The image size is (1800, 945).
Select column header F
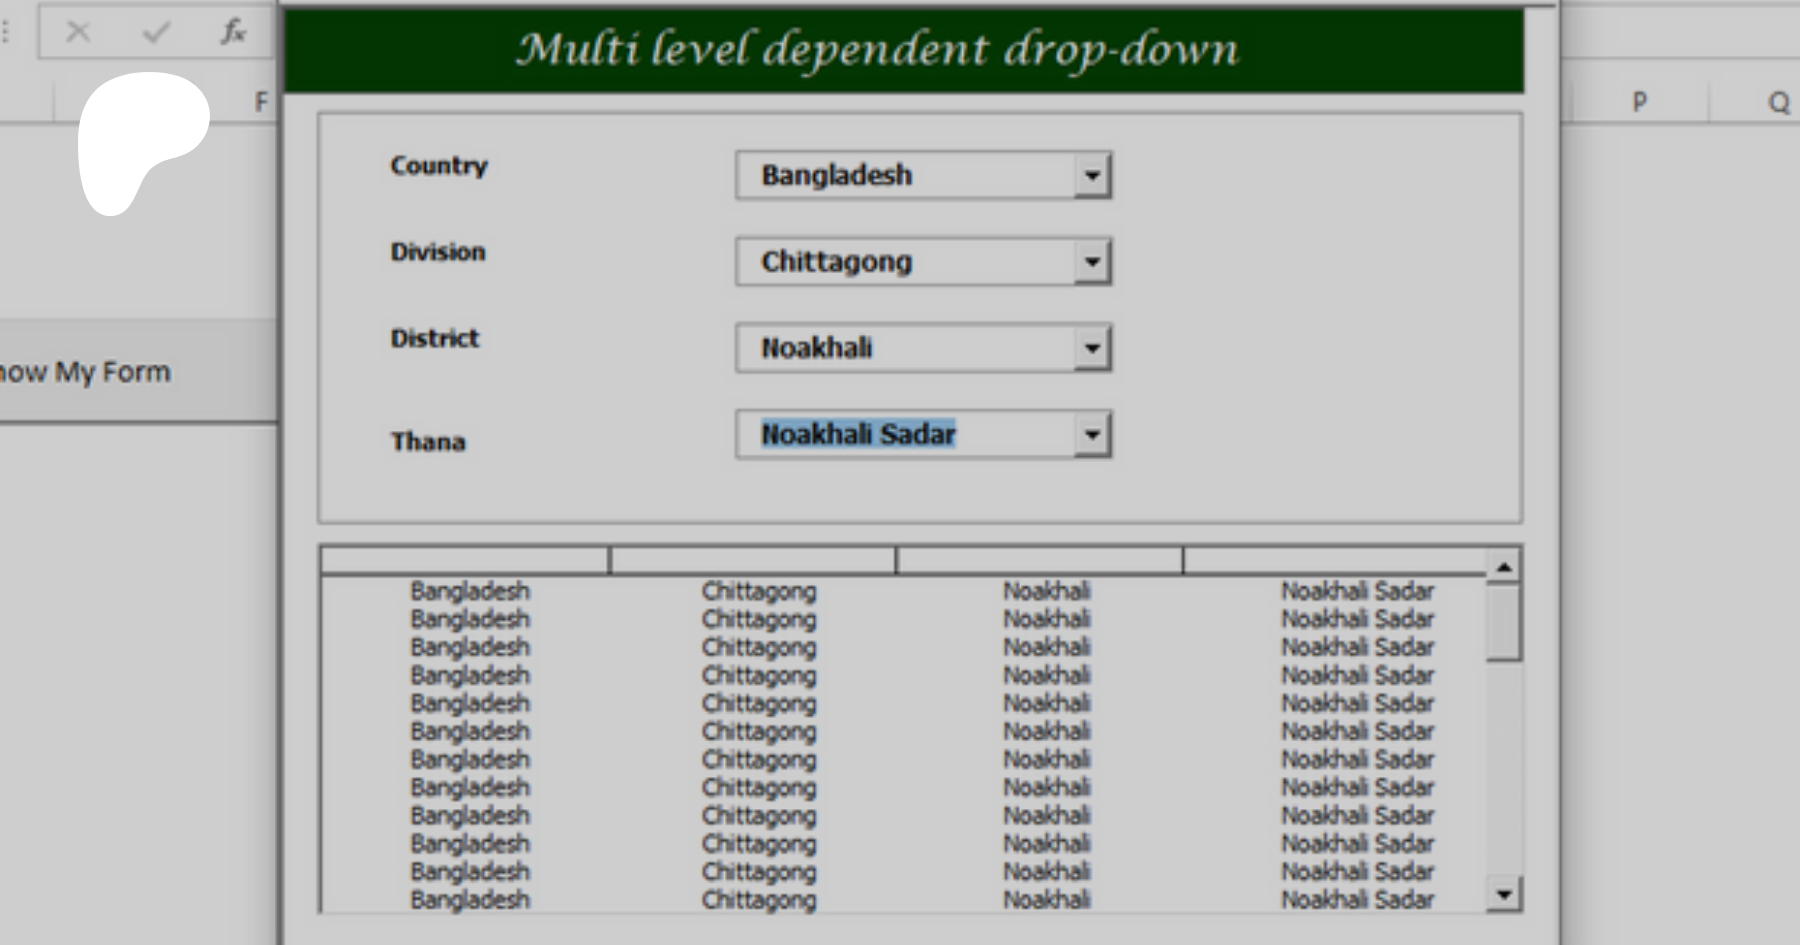(261, 102)
